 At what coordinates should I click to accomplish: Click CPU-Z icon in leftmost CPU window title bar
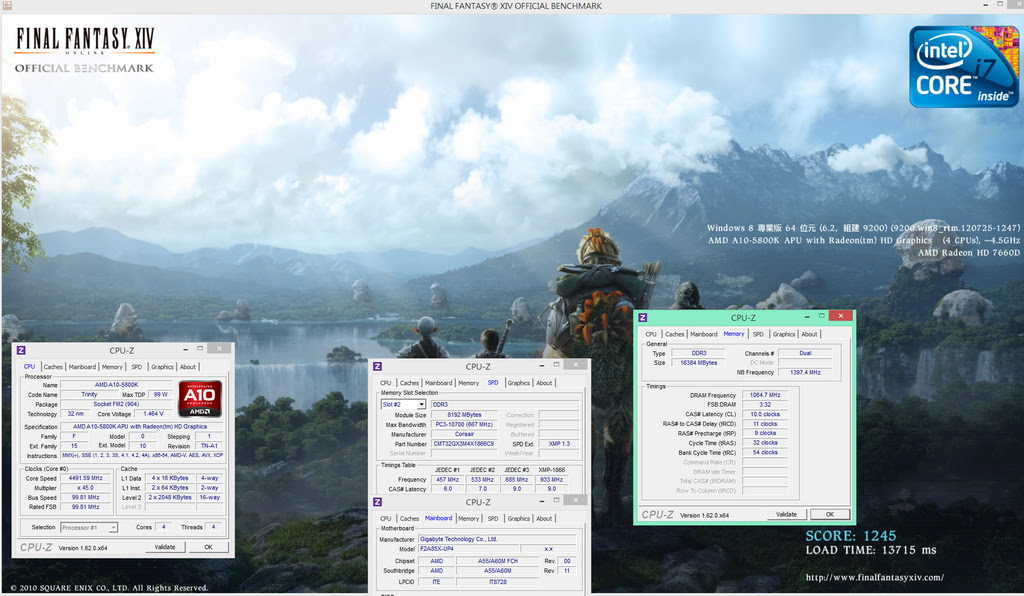(x=21, y=351)
